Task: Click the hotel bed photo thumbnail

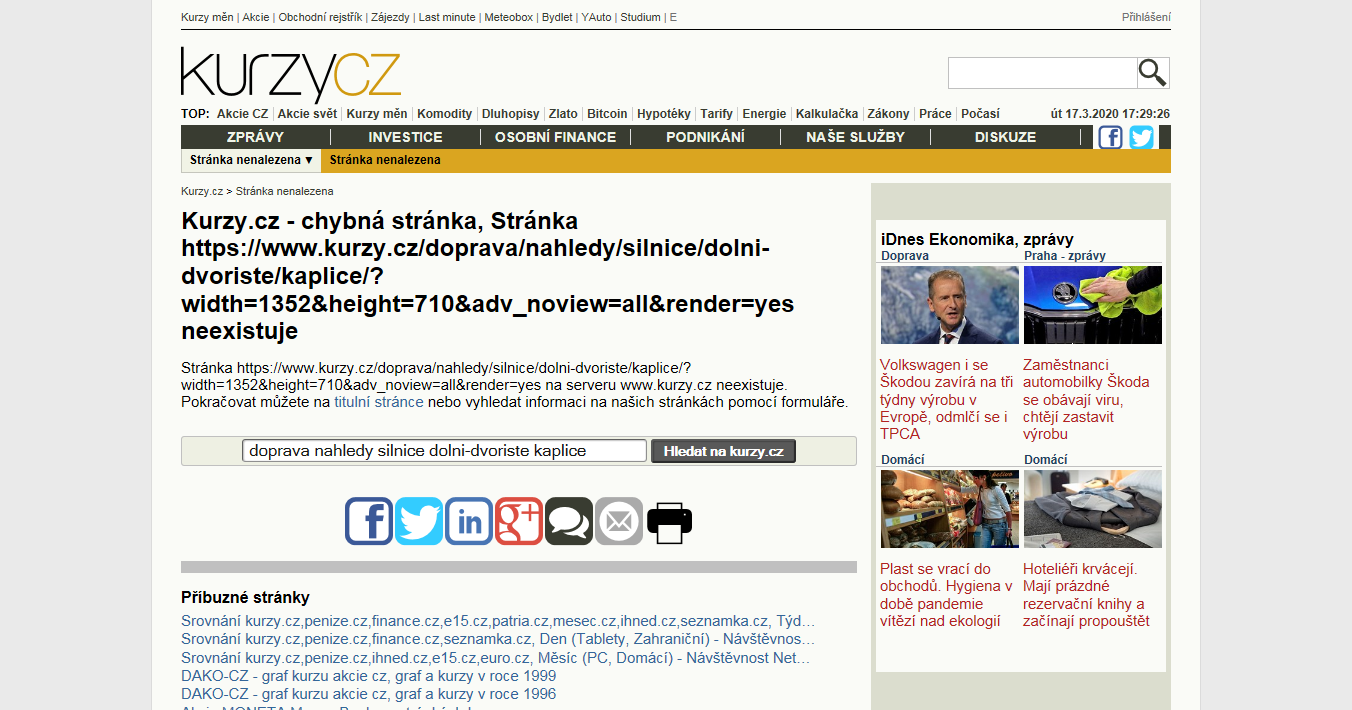Action: point(1093,509)
